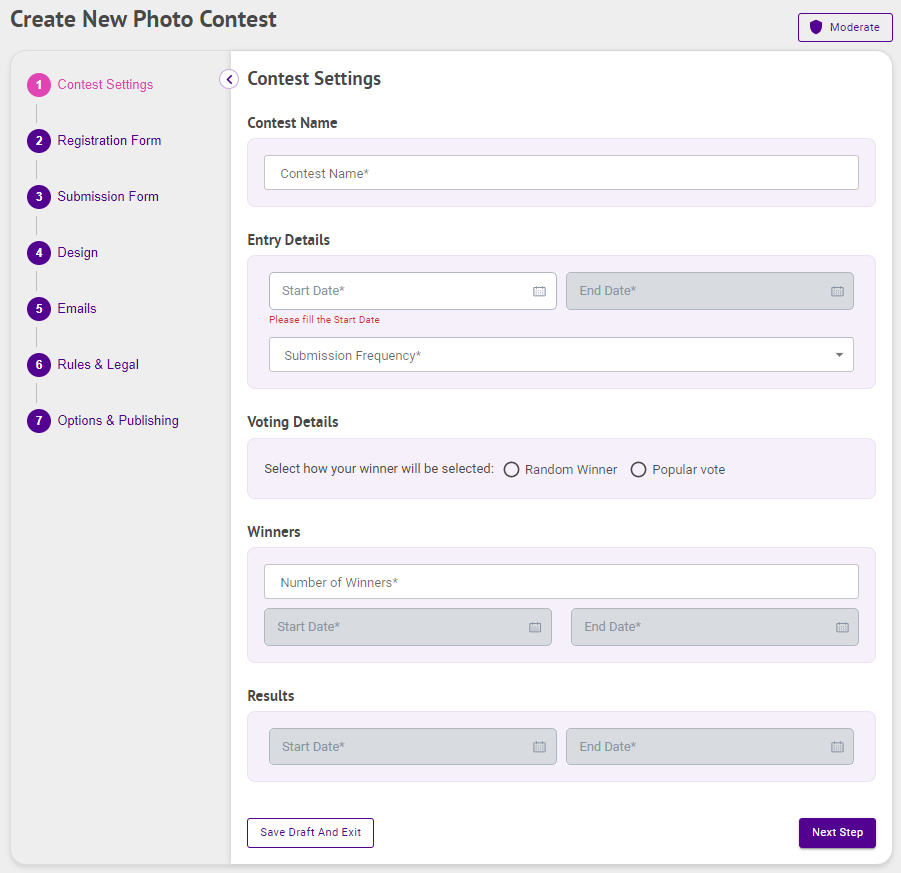The height and width of the screenshot is (873, 901).
Task: Click step 1 circle icon
Action: (39, 85)
